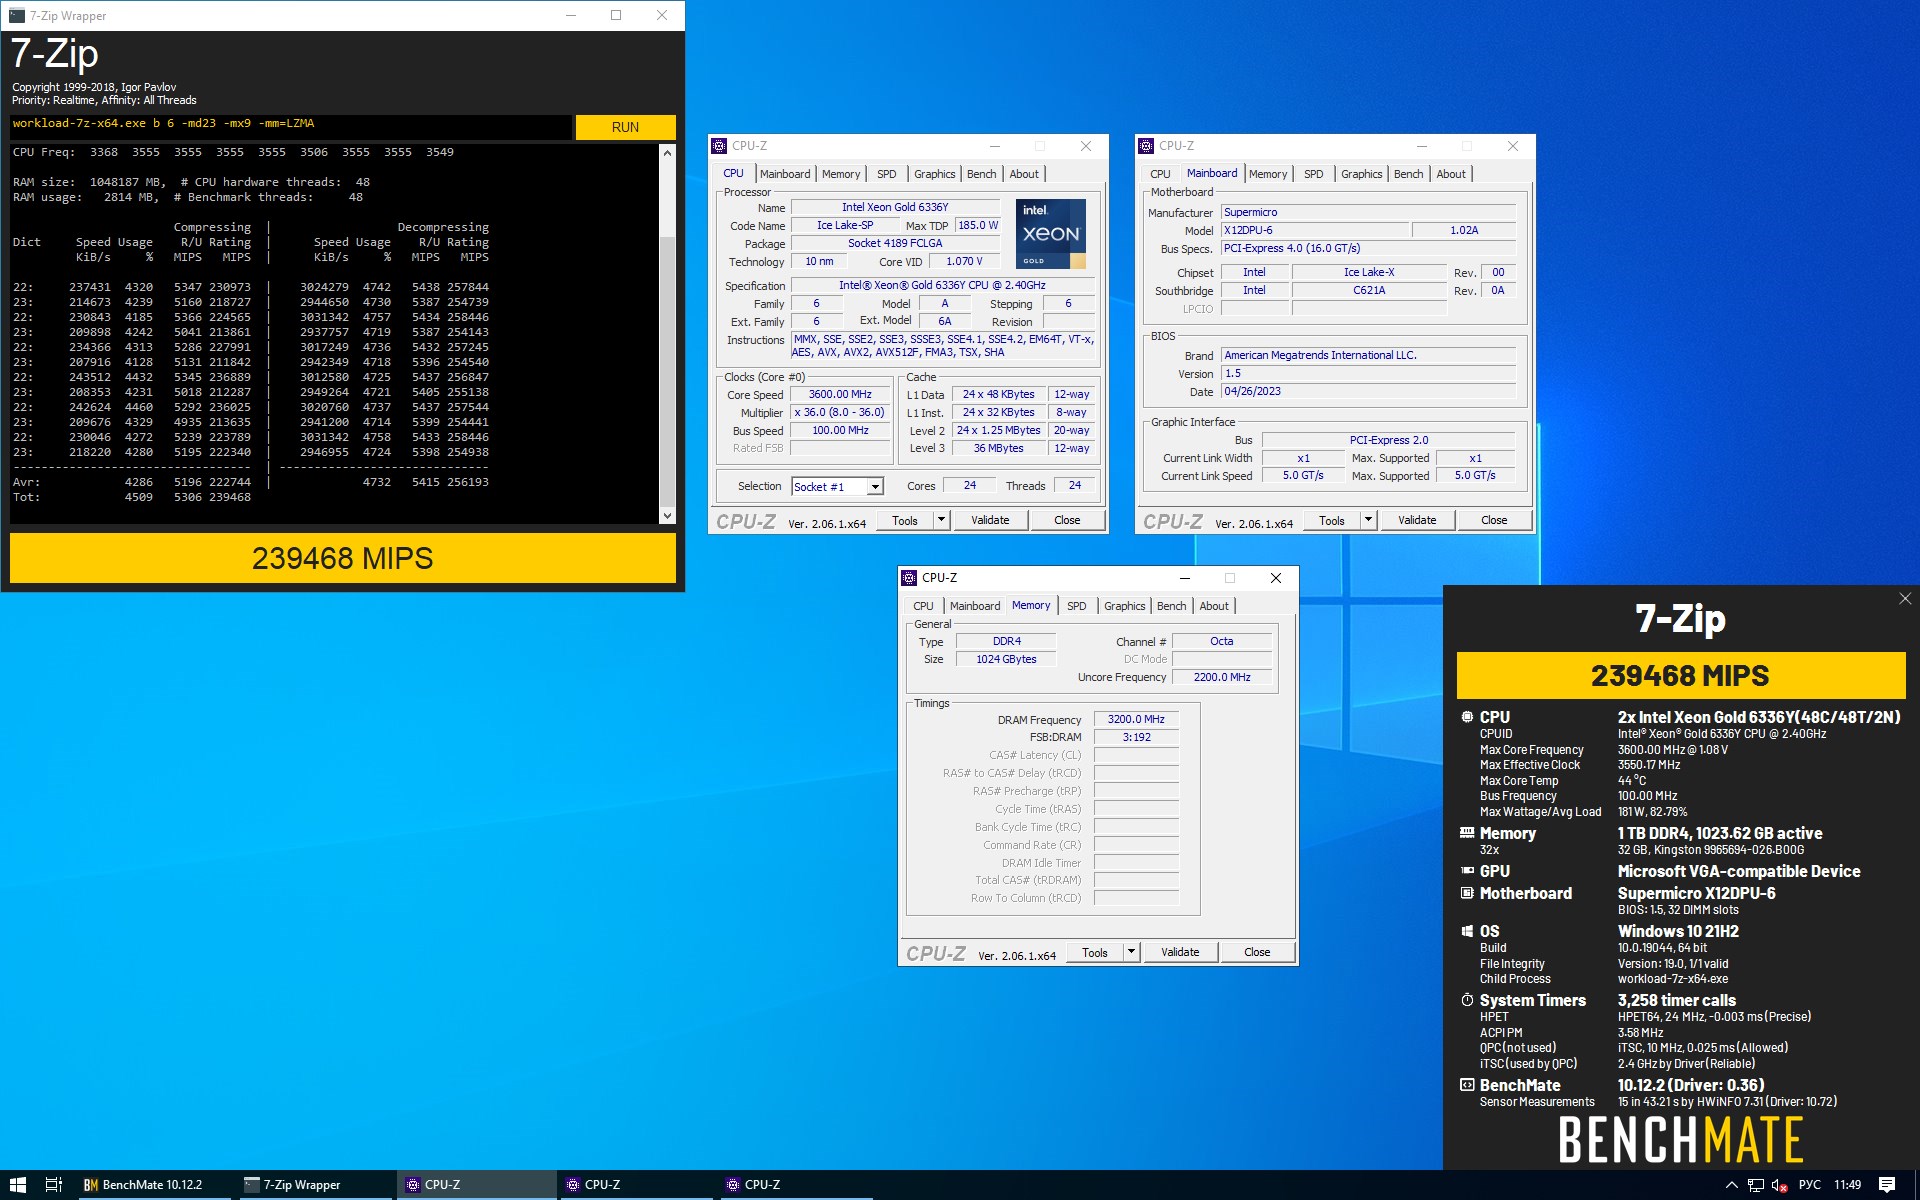Viewport: 1920px width, 1200px height.
Task: Minimize the CPU-Z Memory window
Action: click(1185, 578)
